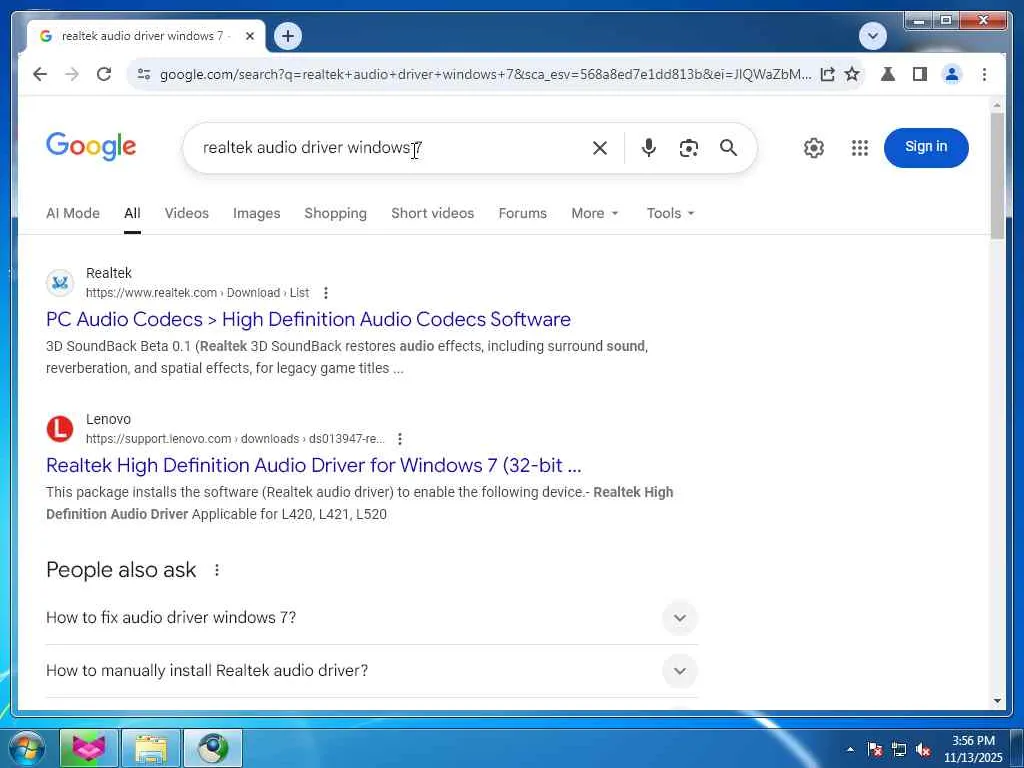Open the muted volume tray icon

point(923,750)
